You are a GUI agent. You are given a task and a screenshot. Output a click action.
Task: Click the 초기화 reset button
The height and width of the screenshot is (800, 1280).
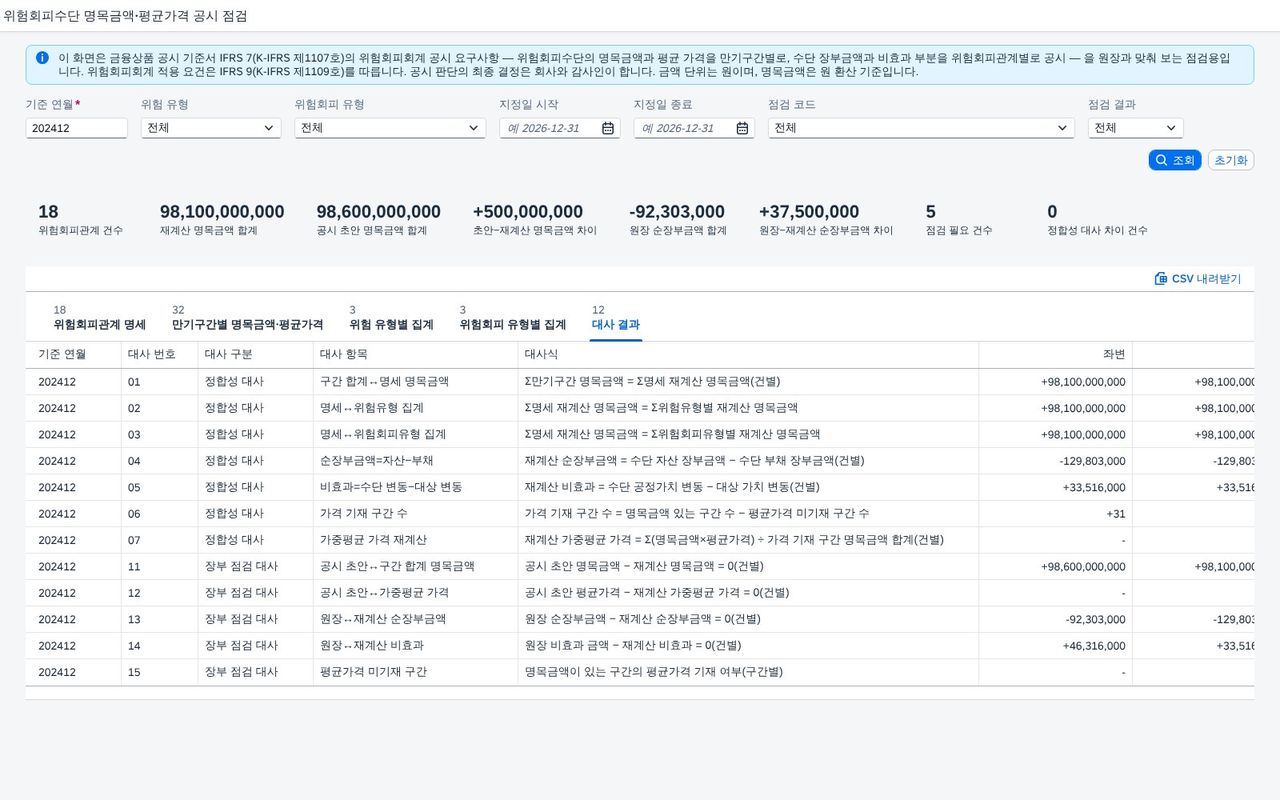[x=1231, y=160]
